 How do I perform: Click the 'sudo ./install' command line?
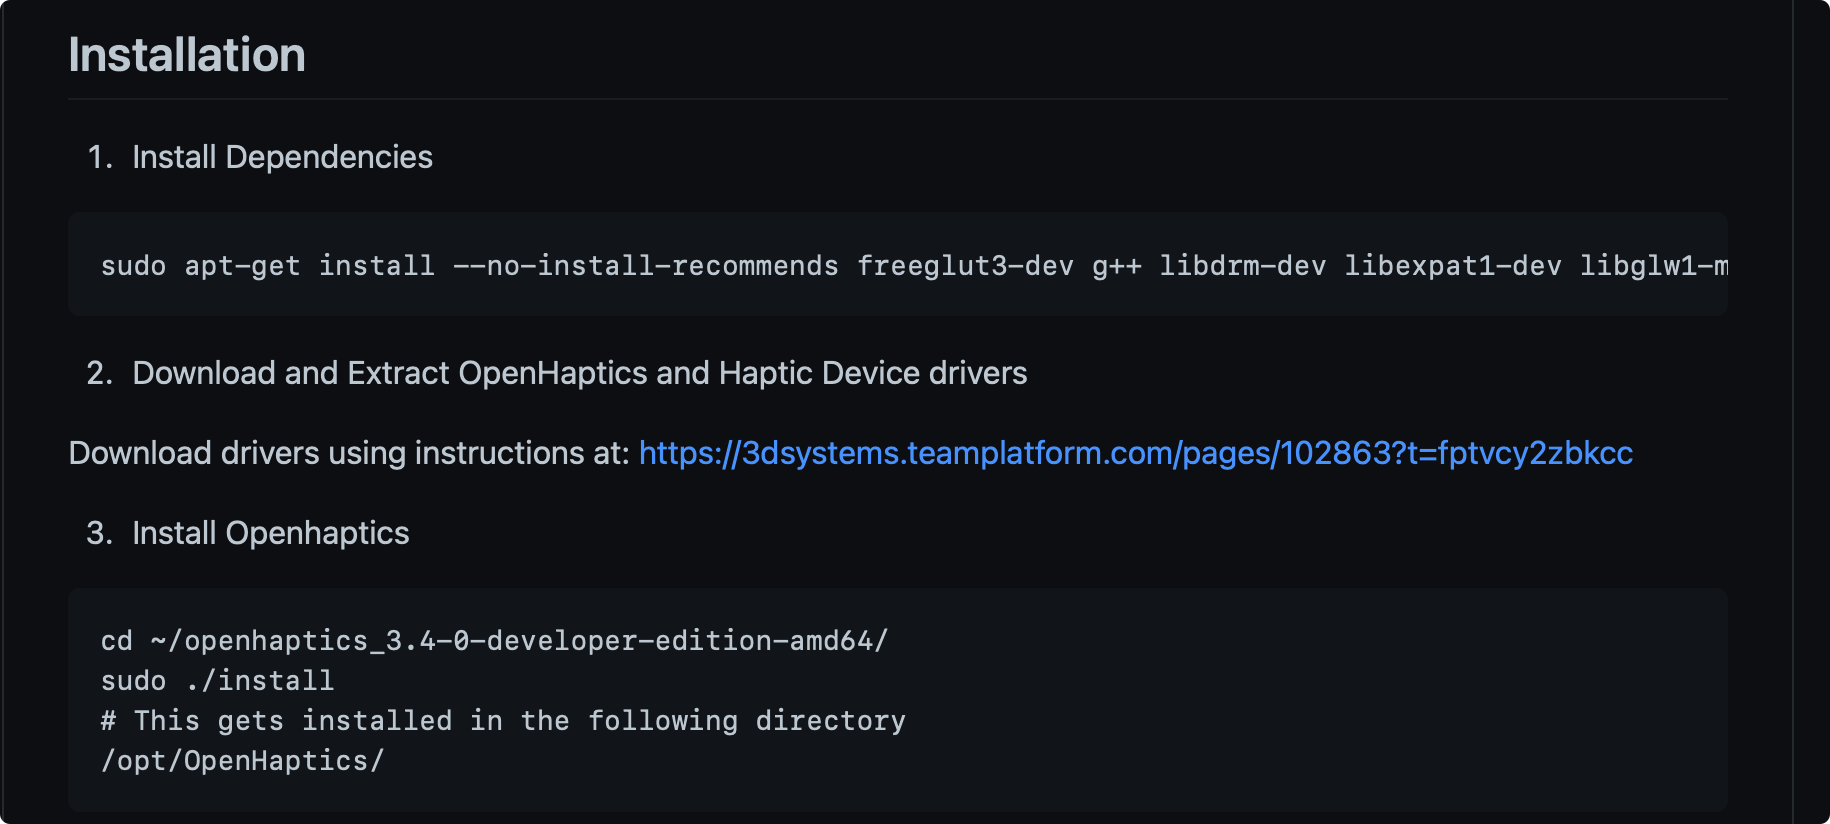(x=217, y=681)
